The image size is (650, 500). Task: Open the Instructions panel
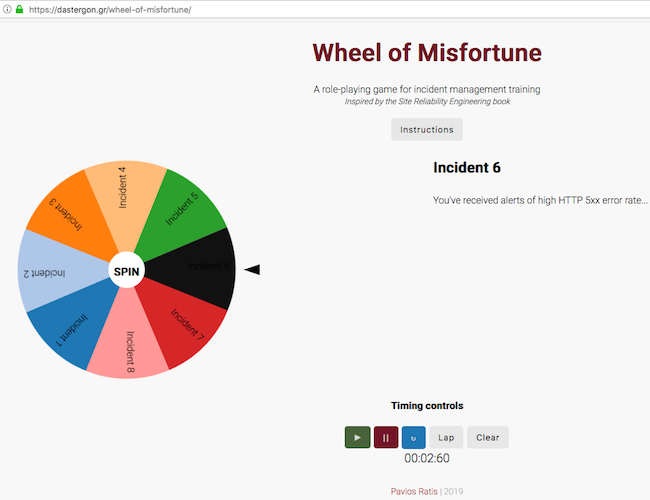click(x=427, y=129)
